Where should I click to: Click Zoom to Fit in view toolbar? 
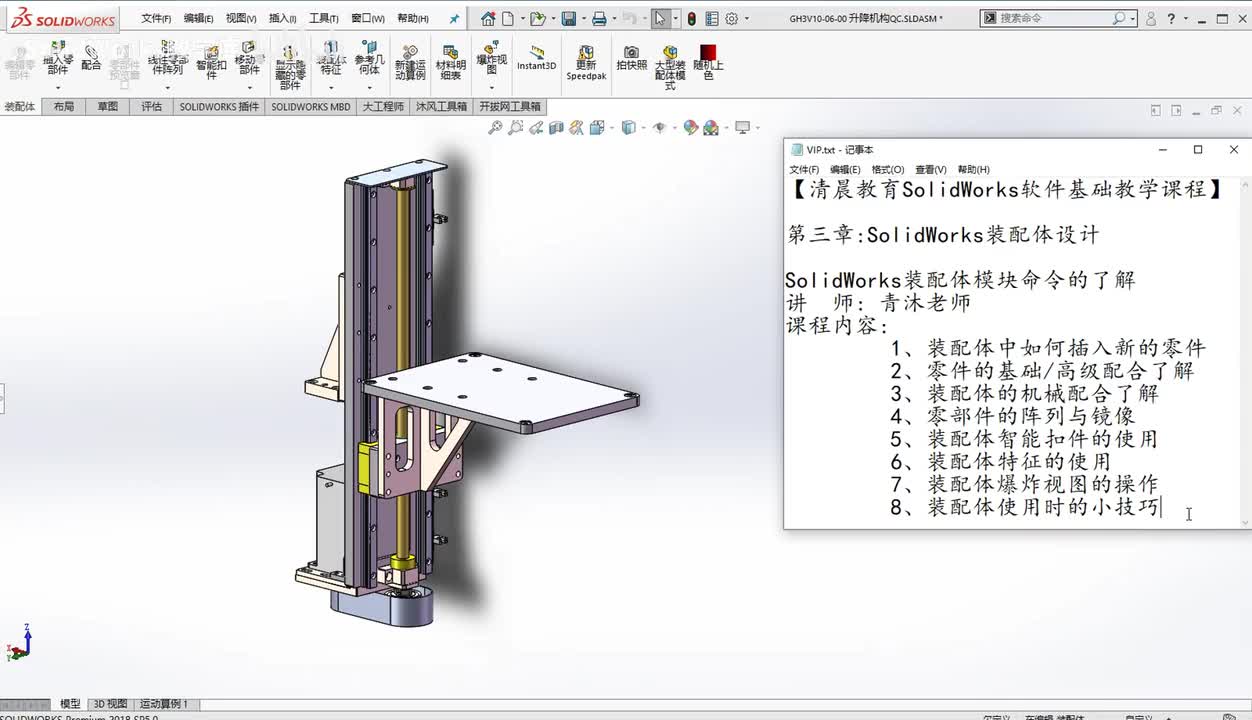tap(495, 127)
